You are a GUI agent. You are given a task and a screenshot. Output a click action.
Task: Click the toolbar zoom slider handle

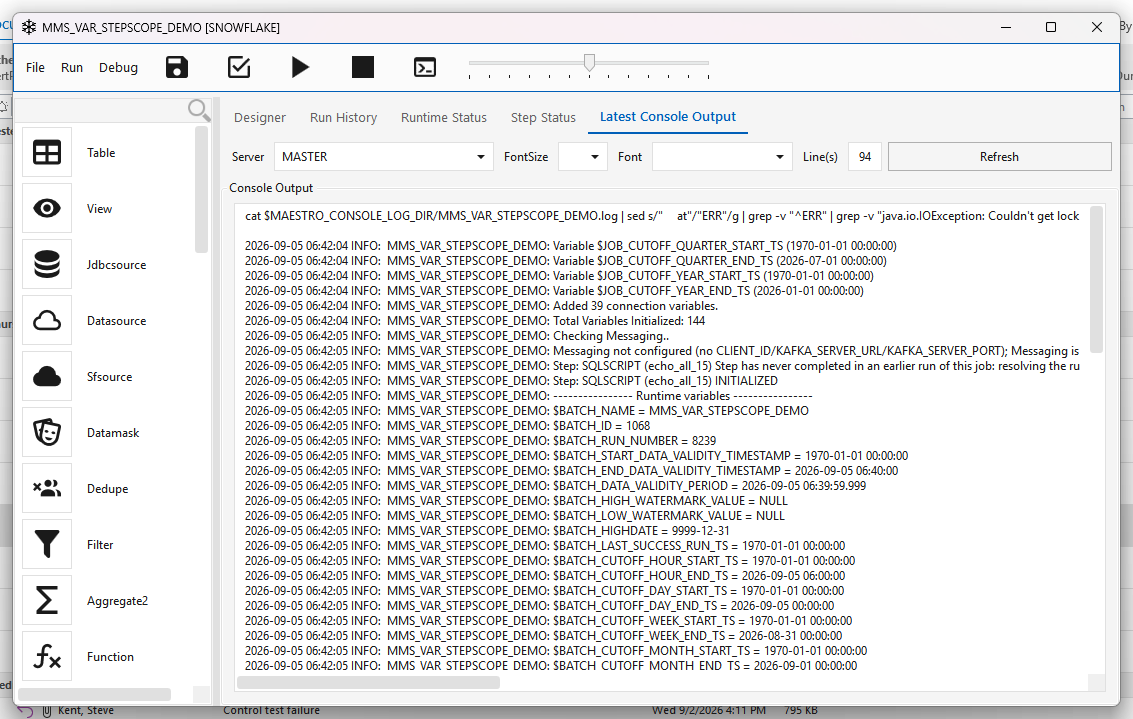[x=590, y=62]
